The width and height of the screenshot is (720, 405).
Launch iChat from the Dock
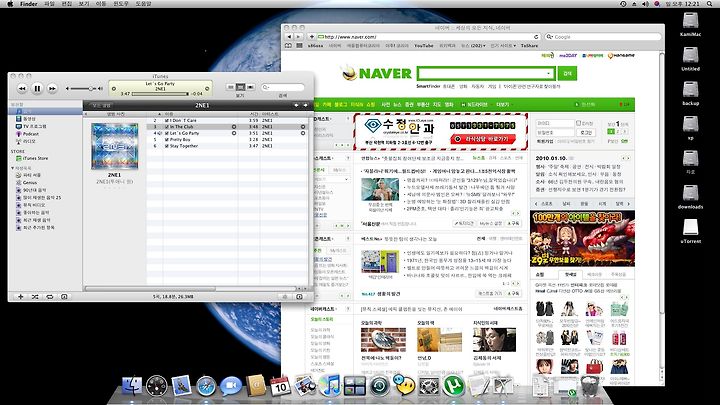click(x=231, y=386)
